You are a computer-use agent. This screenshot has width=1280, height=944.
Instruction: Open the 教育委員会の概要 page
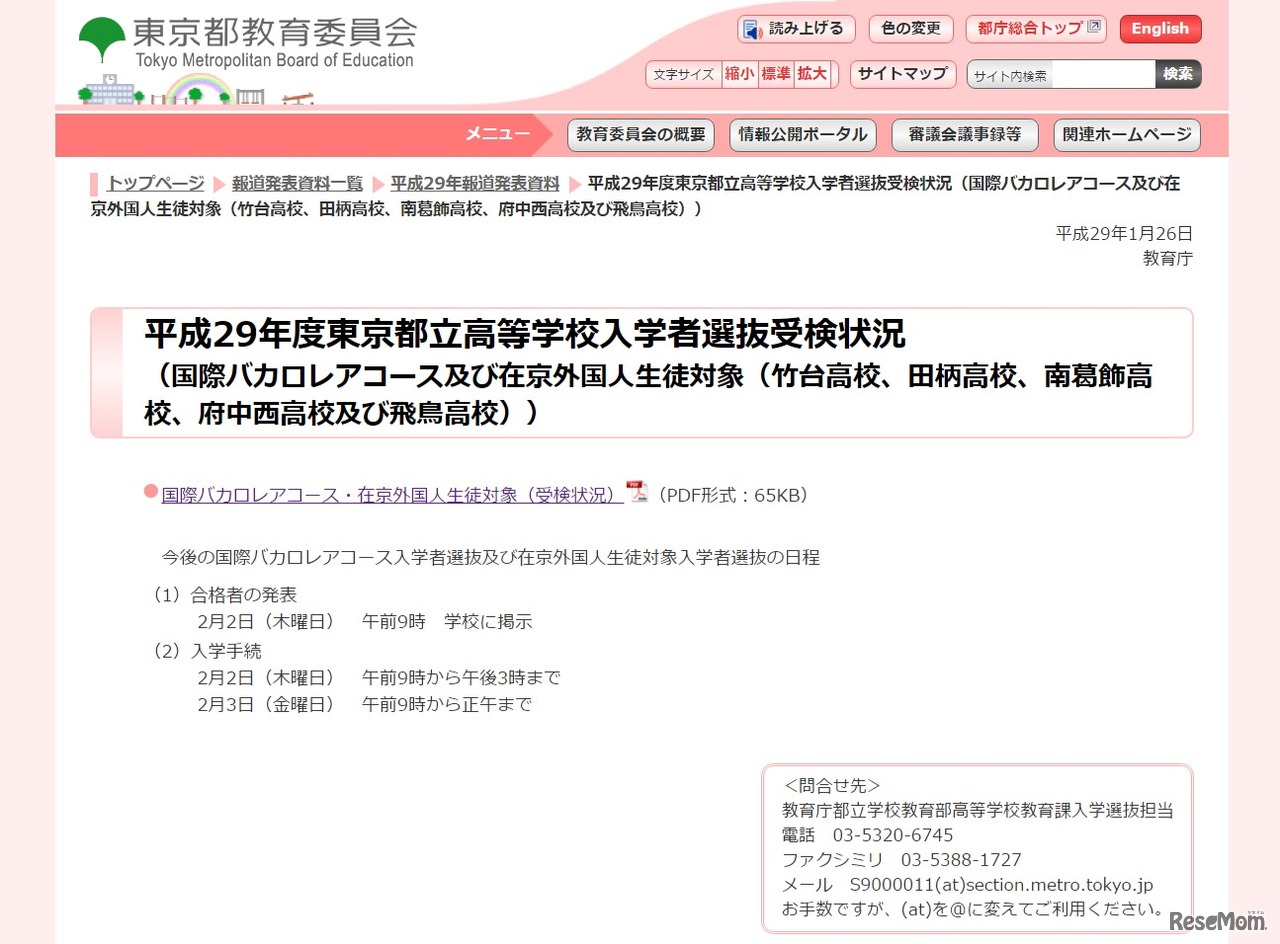641,135
